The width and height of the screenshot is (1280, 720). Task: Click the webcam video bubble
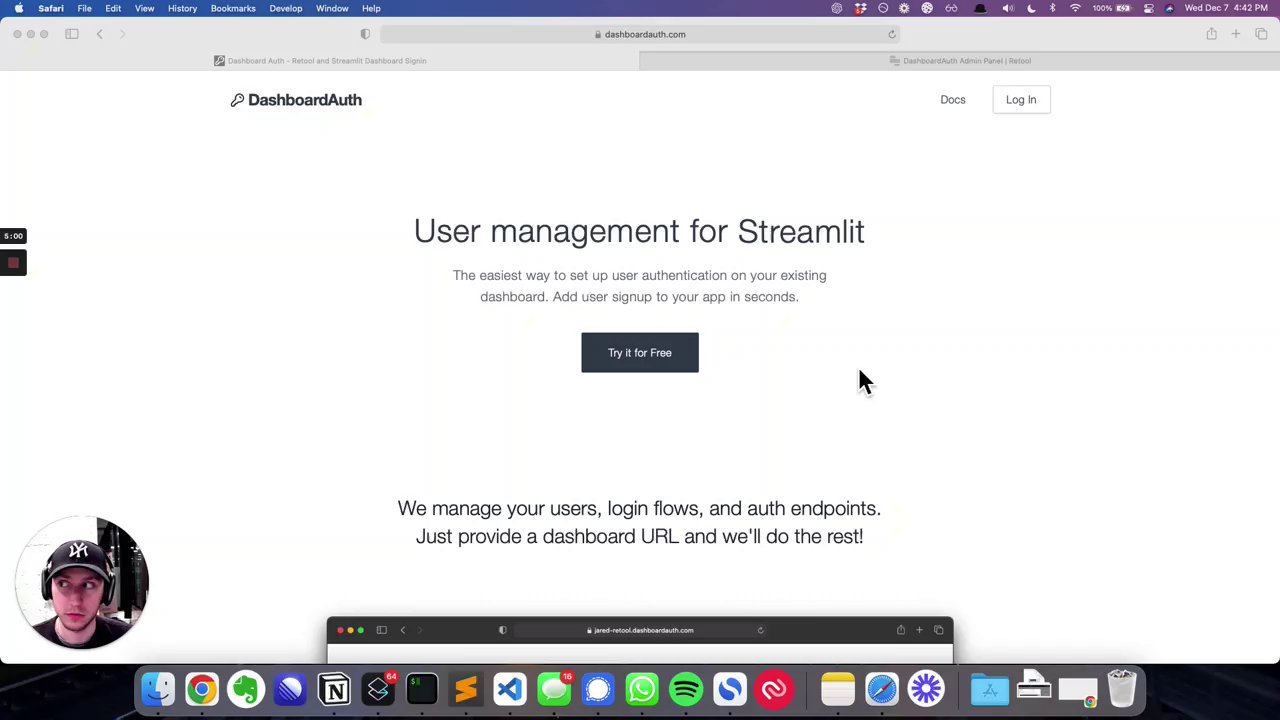[x=82, y=583]
